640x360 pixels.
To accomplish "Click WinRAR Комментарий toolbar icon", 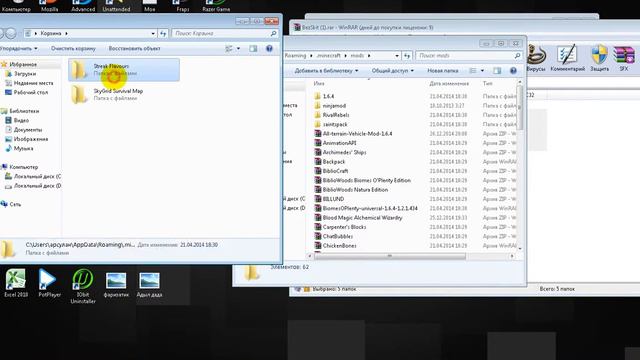I will pos(567,58).
